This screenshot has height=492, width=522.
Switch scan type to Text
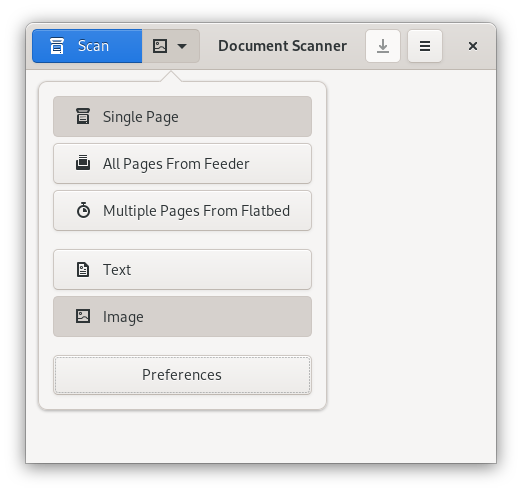(182, 270)
